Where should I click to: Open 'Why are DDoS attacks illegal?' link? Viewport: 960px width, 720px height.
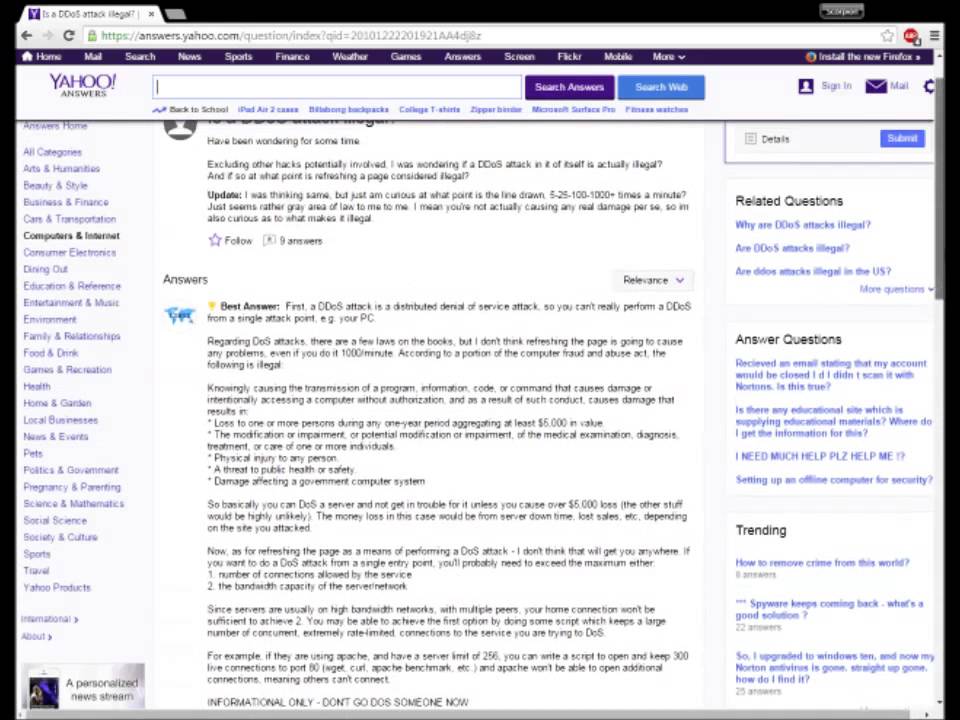pos(803,225)
